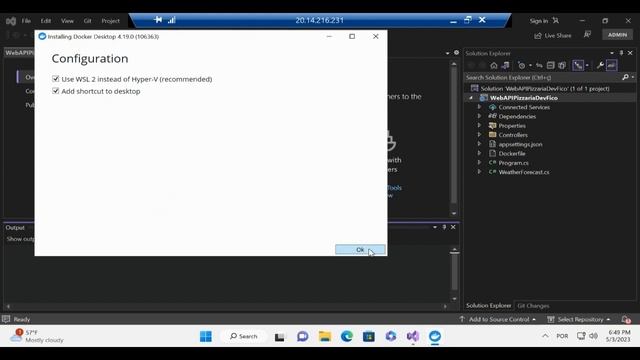Toggle Preview Selected Items button
Image resolution: width=640 pixels, height=360 pixels.
611,65
